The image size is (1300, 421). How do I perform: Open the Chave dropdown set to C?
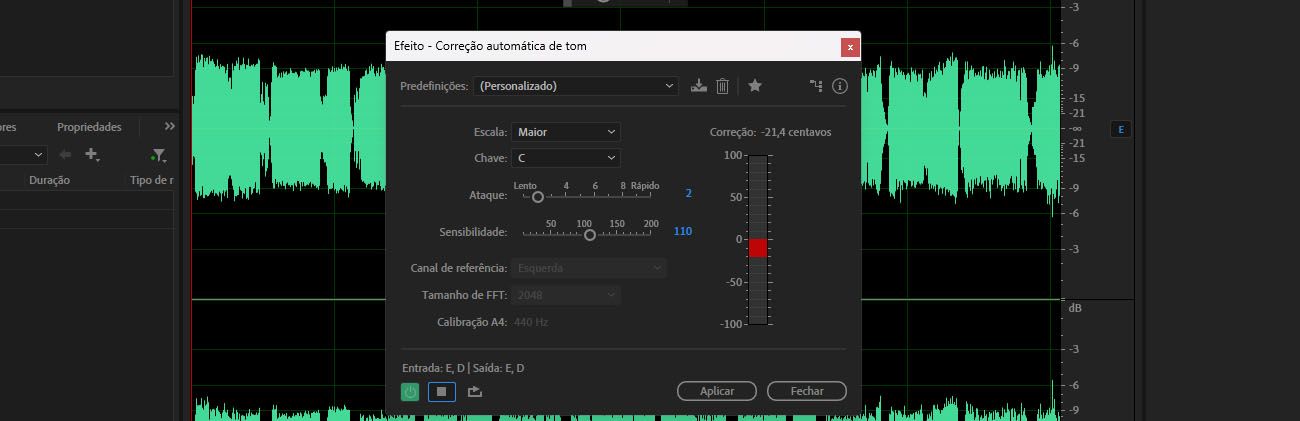coord(566,158)
